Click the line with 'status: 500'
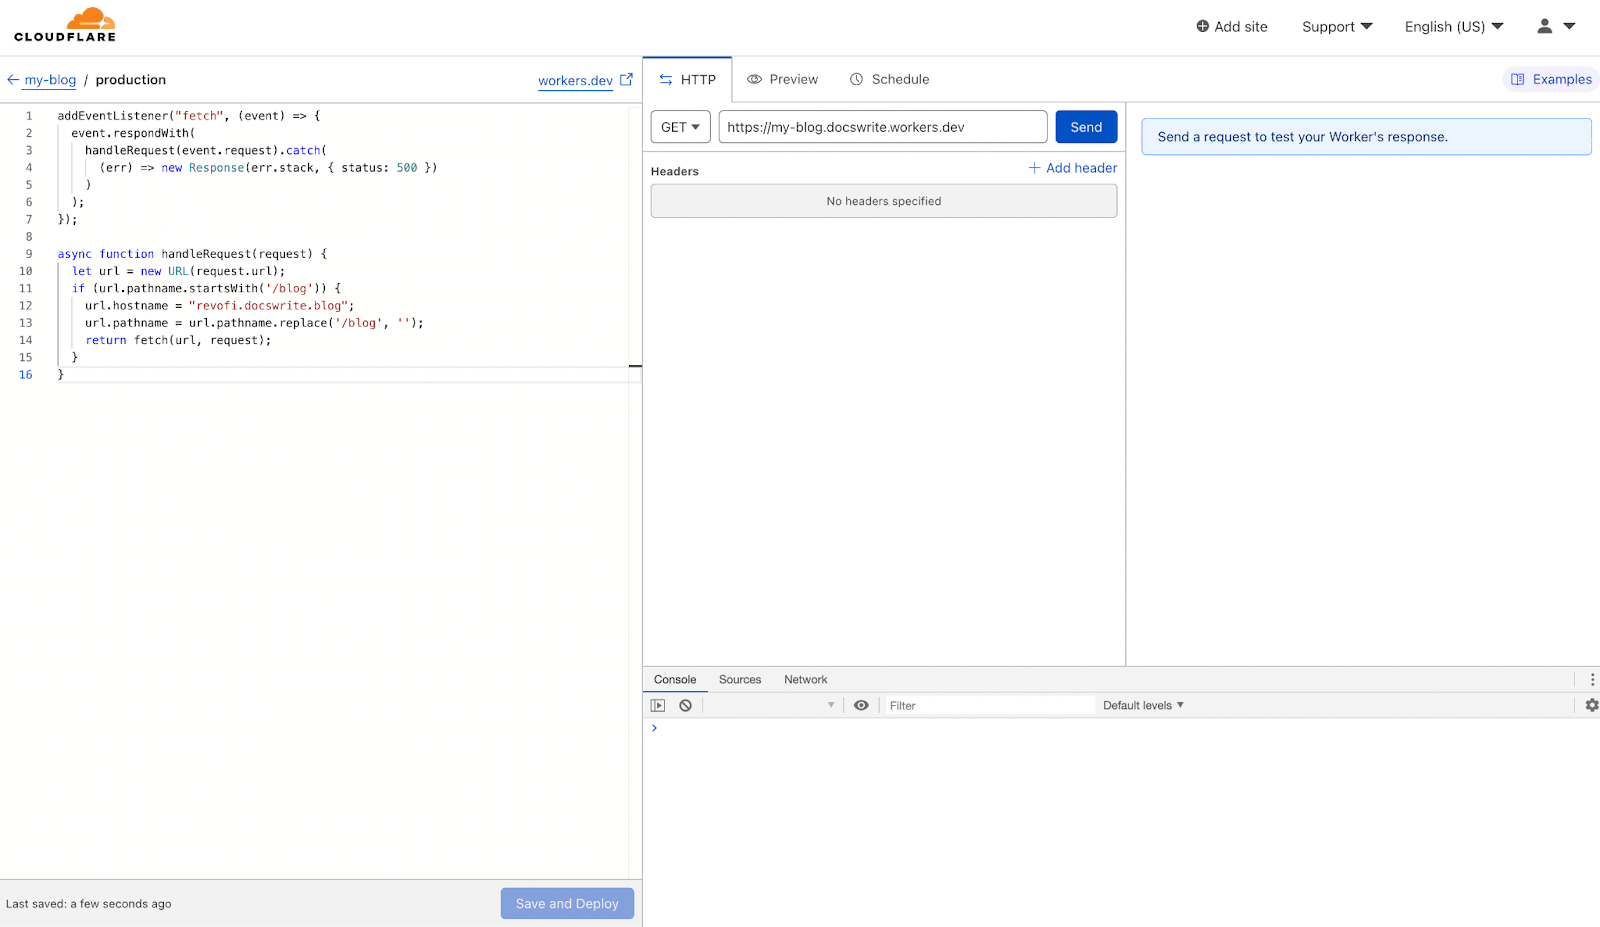Image resolution: width=1600 pixels, height=927 pixels. (x=268, y=168)
